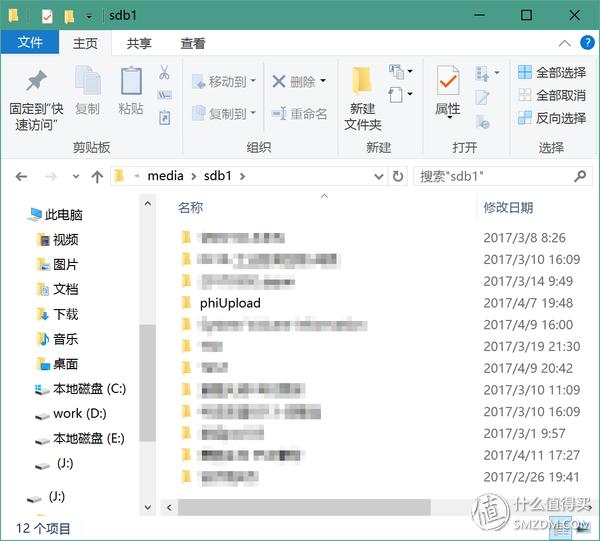Click the navigation pane scroll down arrow
This screenshot has width=600, height=541.
148,507
